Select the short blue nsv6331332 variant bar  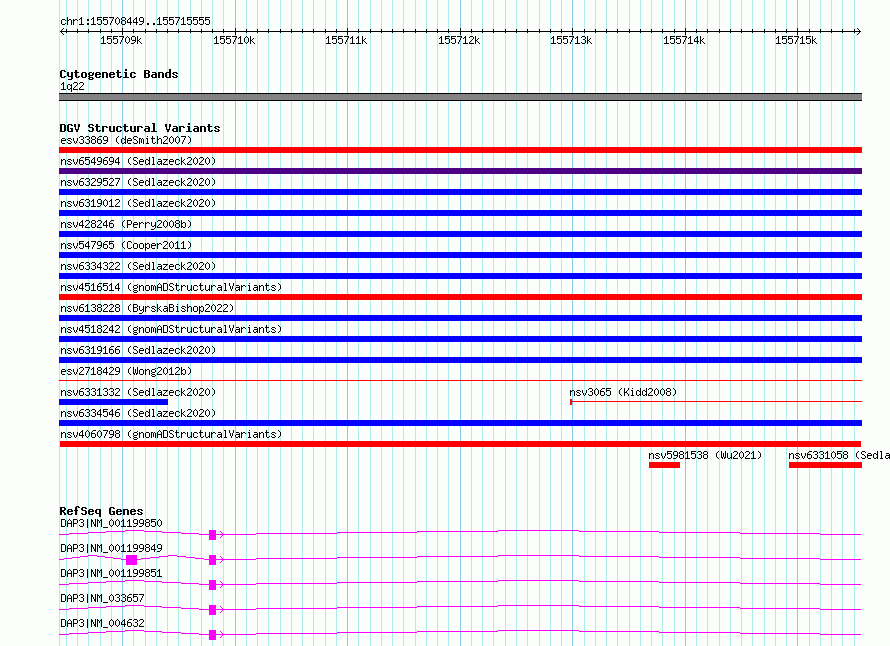point(114,402)
